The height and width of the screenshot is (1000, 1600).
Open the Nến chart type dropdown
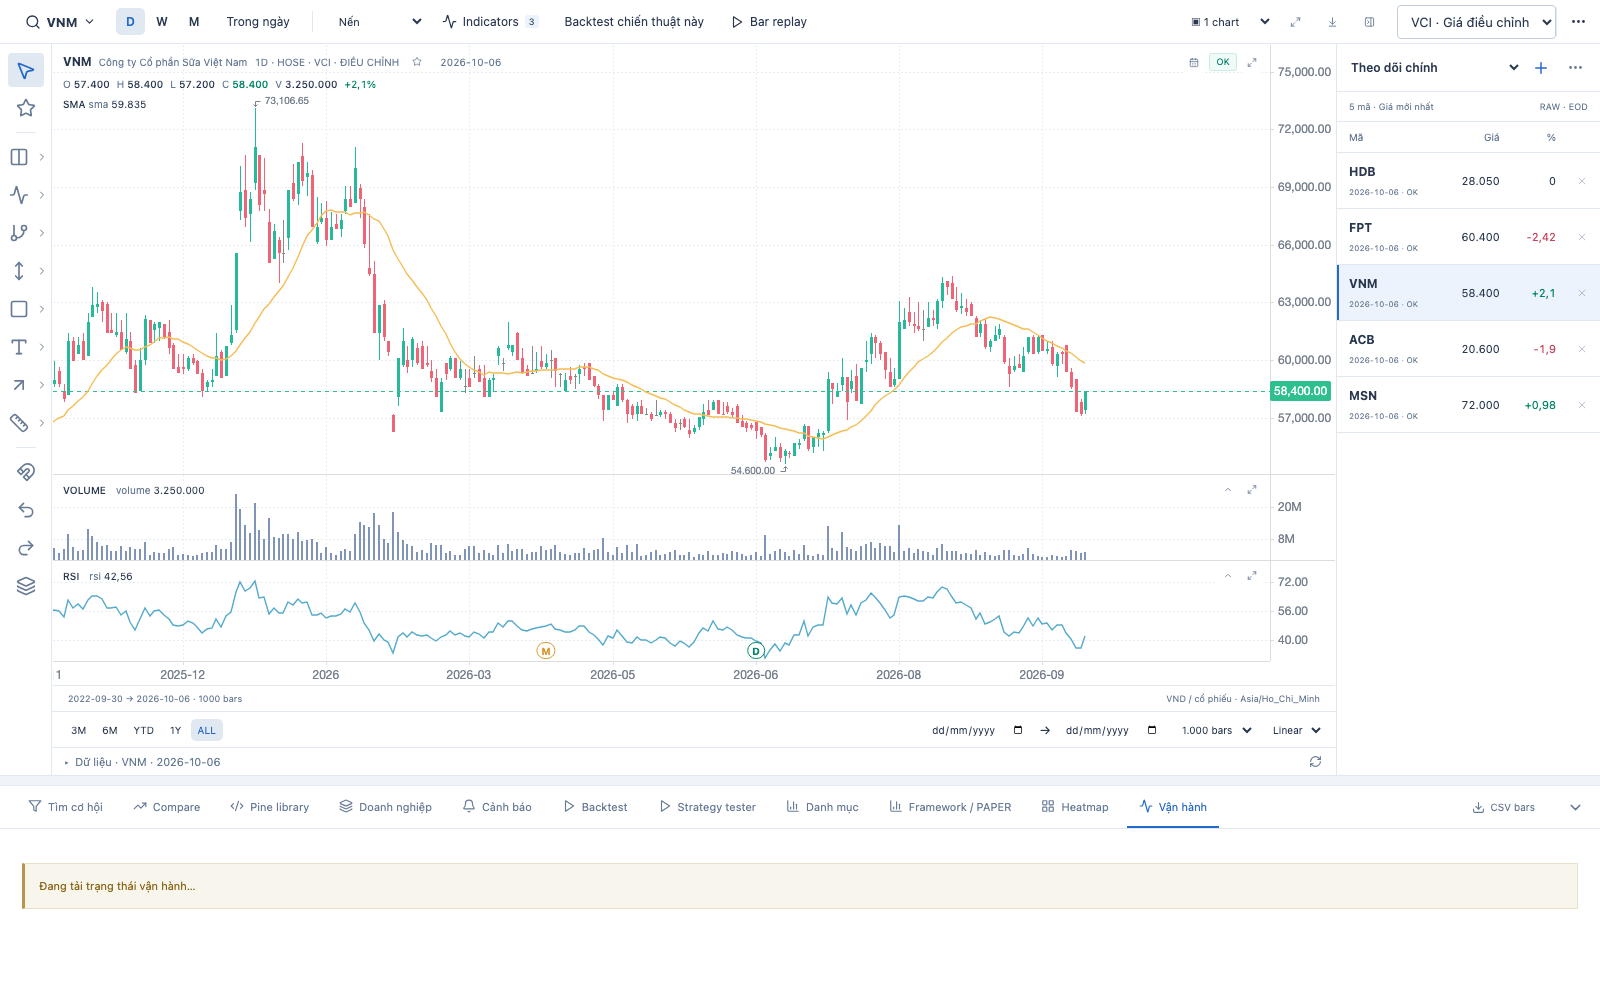tap(380, 22)
